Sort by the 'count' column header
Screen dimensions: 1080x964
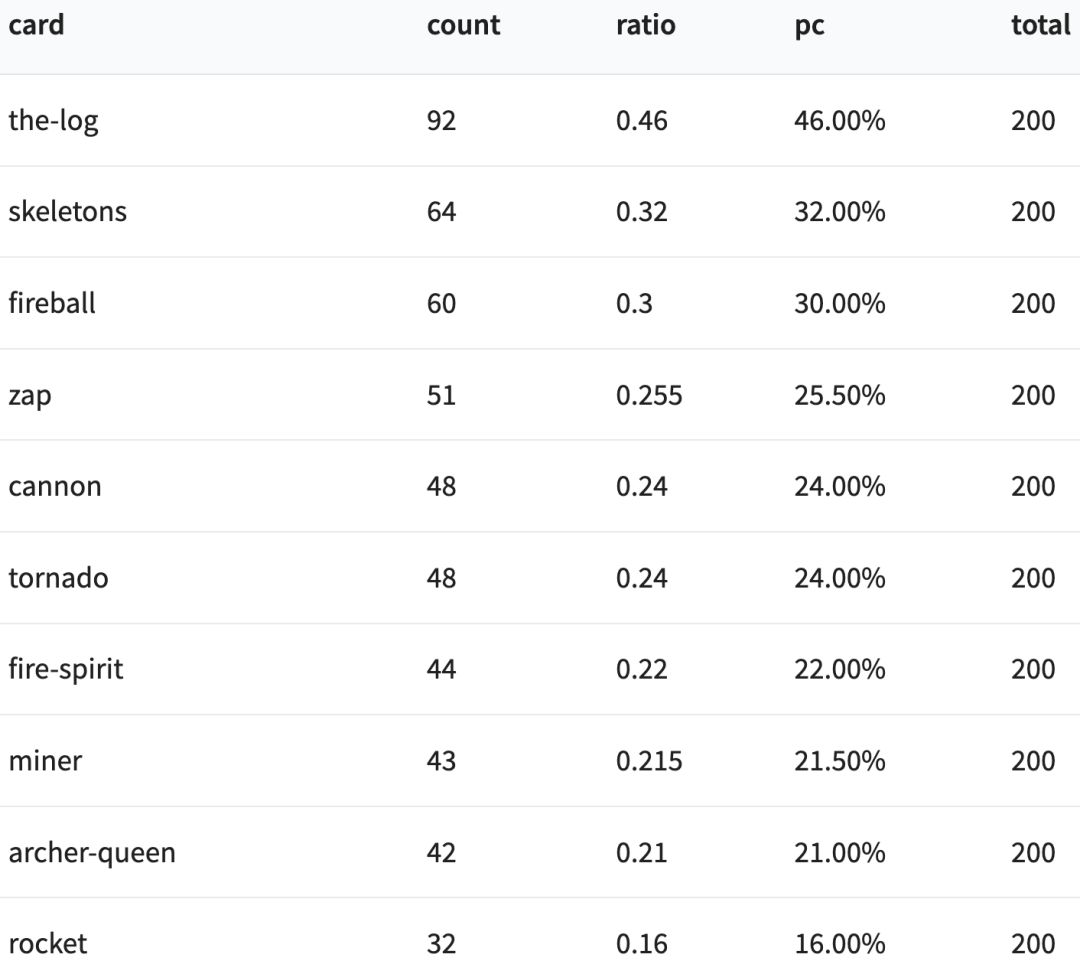[x=463, y=25]
